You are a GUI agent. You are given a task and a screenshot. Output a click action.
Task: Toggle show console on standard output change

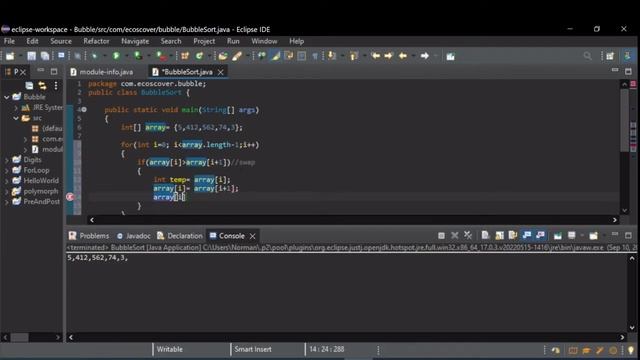[x=527, y=236]
